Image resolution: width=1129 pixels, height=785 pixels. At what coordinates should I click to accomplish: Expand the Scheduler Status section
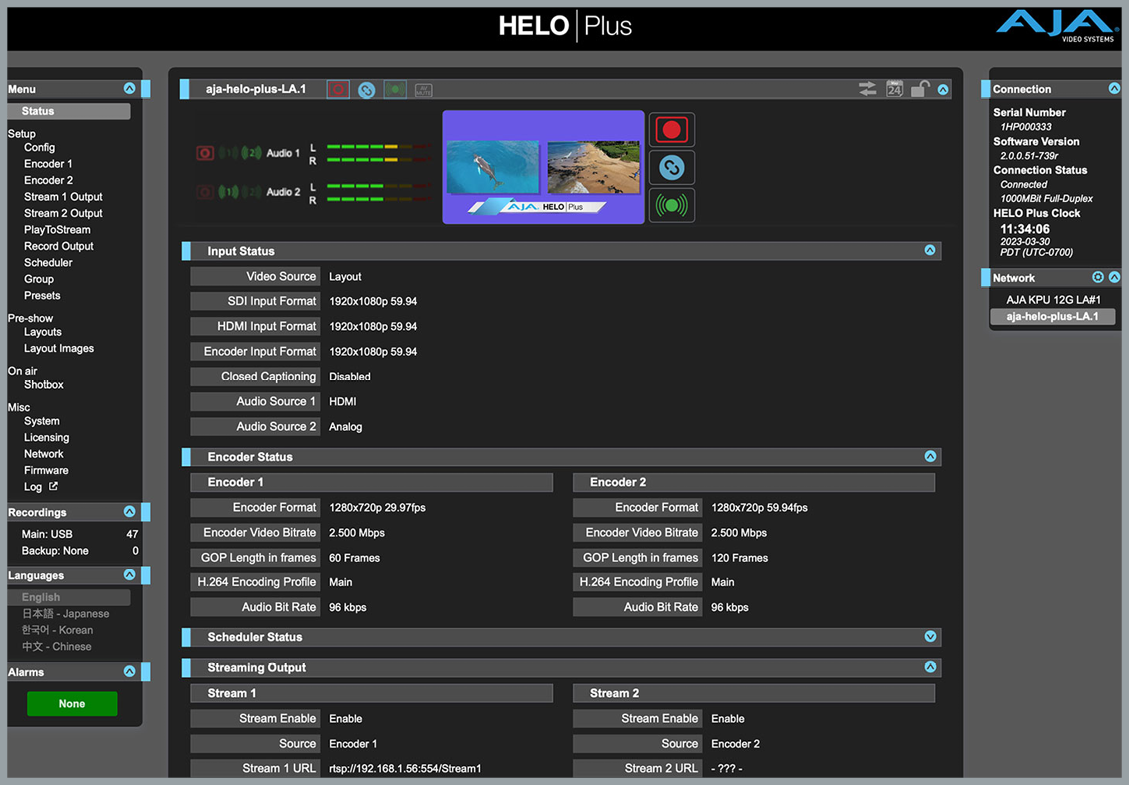pos(930,637)
